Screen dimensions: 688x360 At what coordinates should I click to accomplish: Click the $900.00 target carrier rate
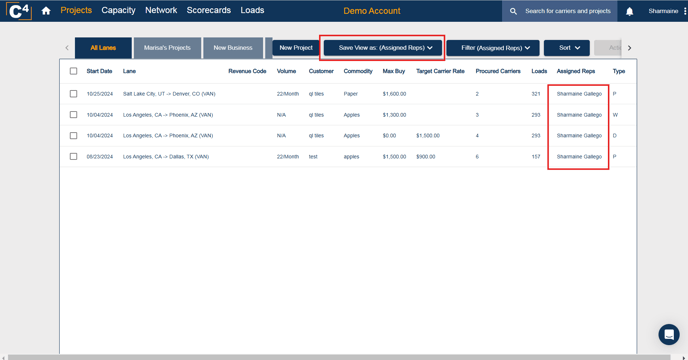point(426,157)
